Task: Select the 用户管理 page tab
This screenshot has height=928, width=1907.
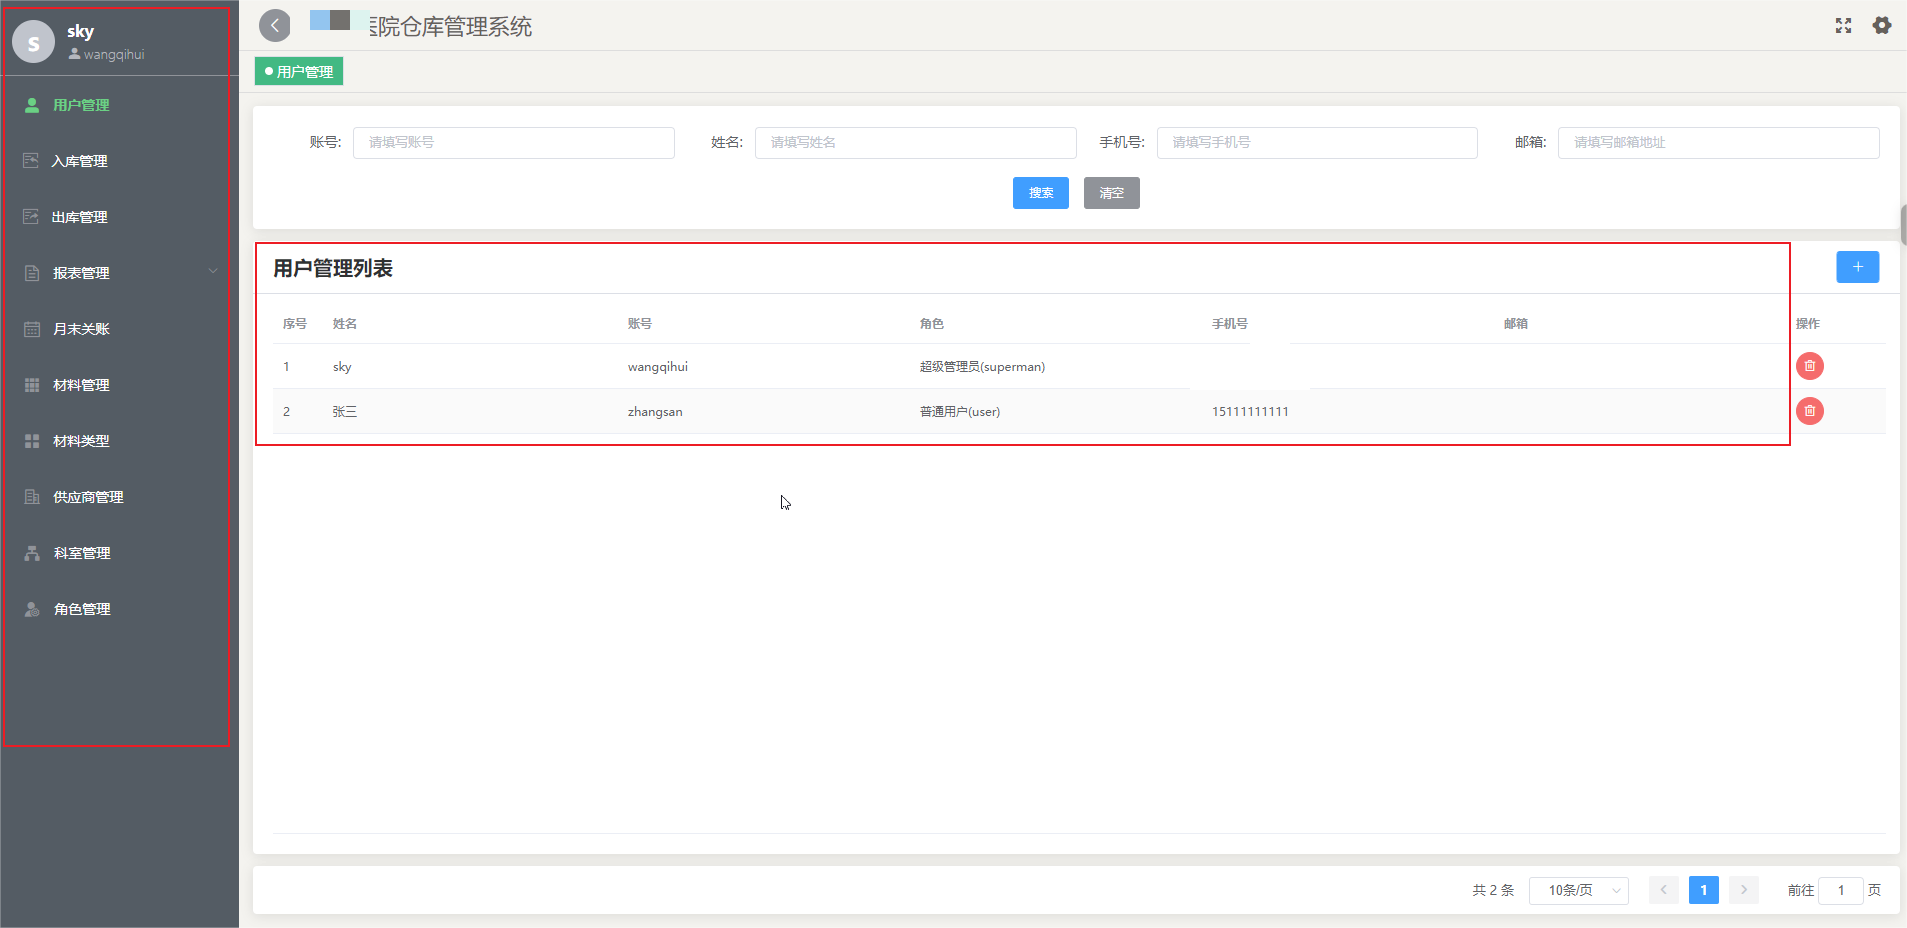Action: tap(299, 72)
